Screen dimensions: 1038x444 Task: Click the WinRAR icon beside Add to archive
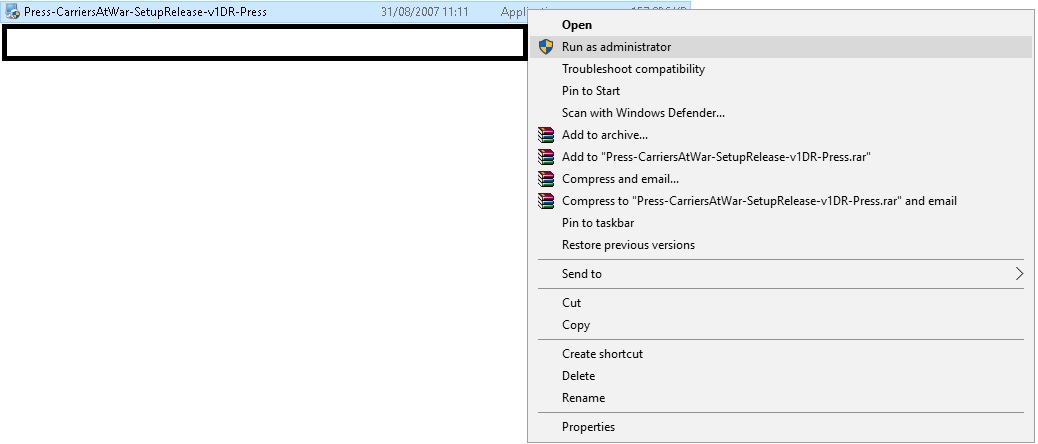click(545, 135)
